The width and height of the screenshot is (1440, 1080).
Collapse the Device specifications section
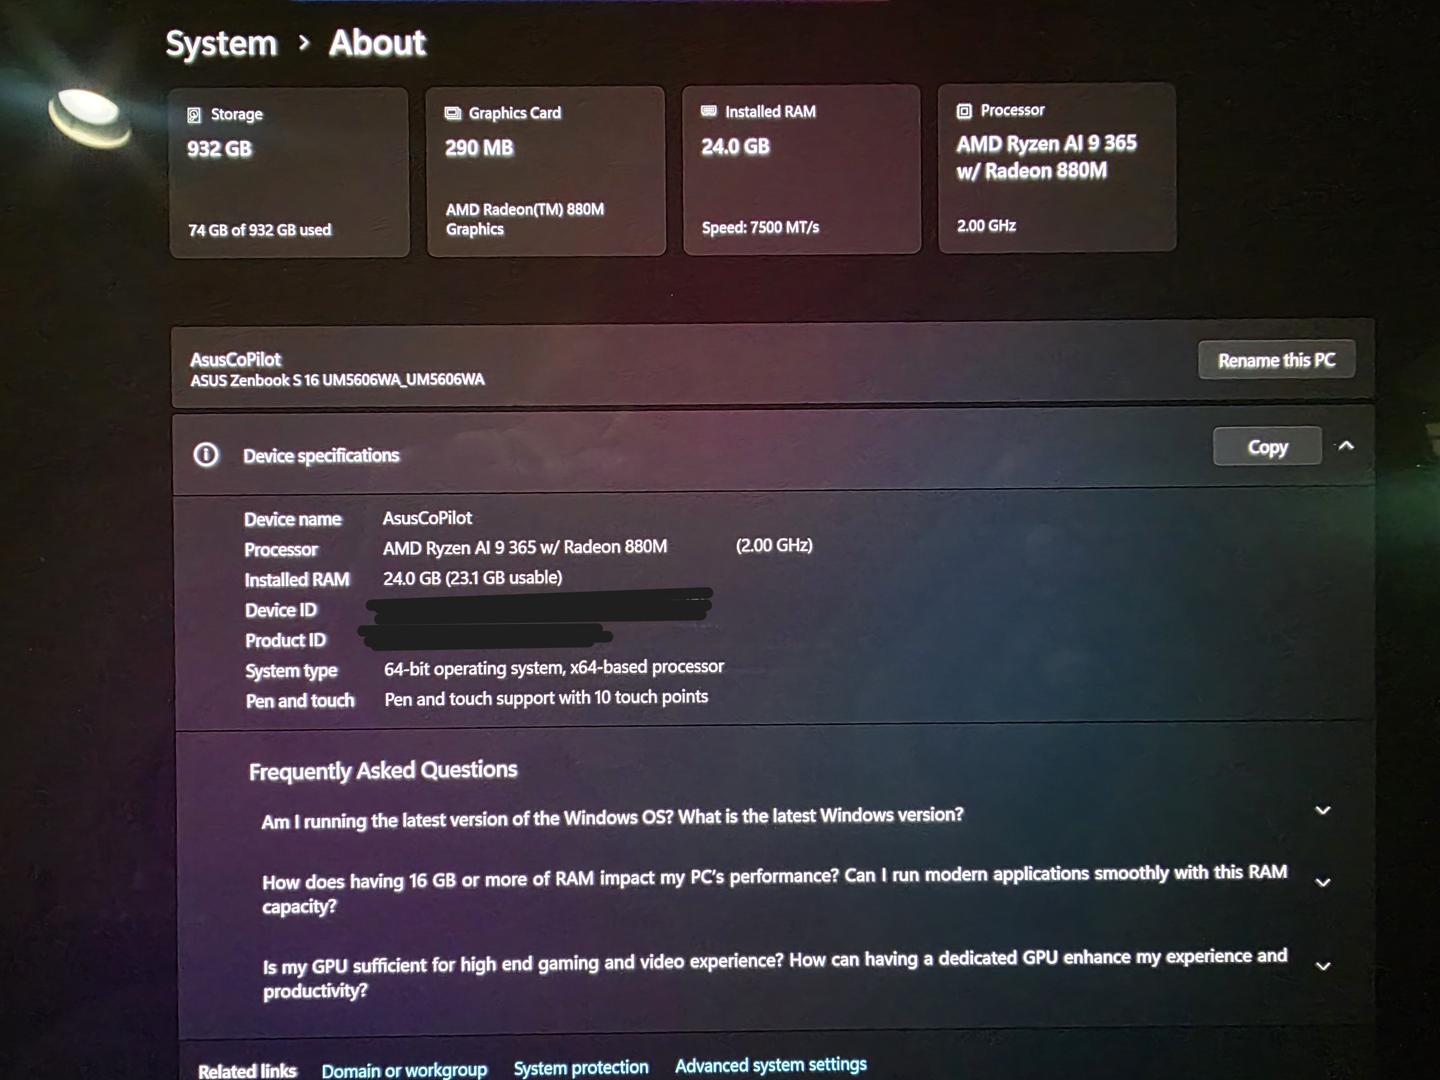[x=1346, y=446]
